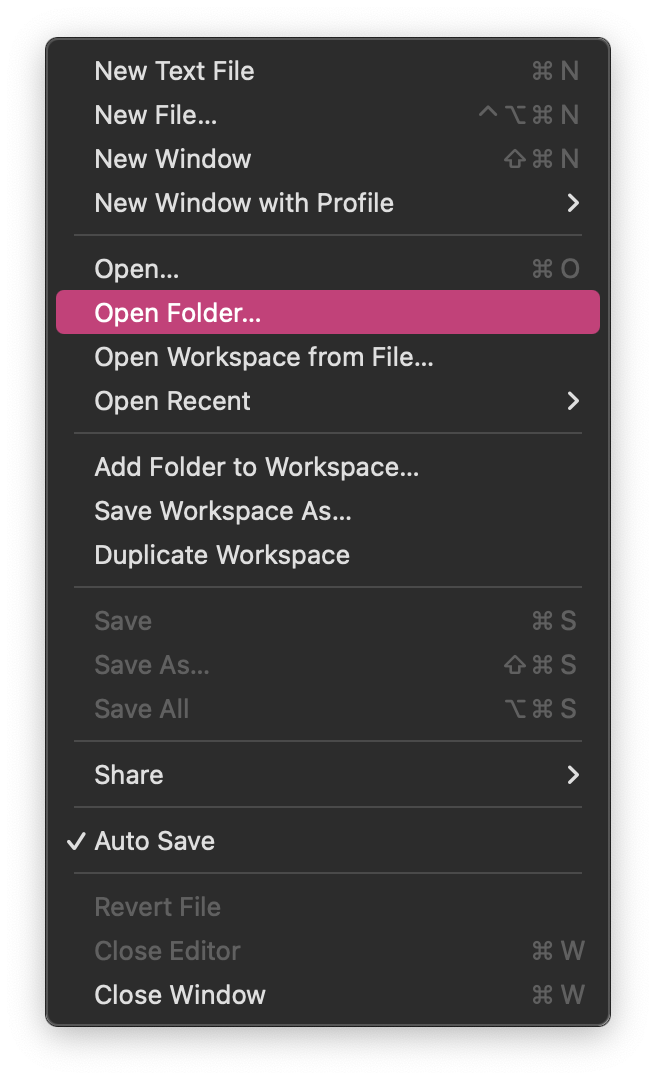Viewport: 656px width, 1080px height.
Task: Click the Share submenu arrow
Action: click(573, 775)
